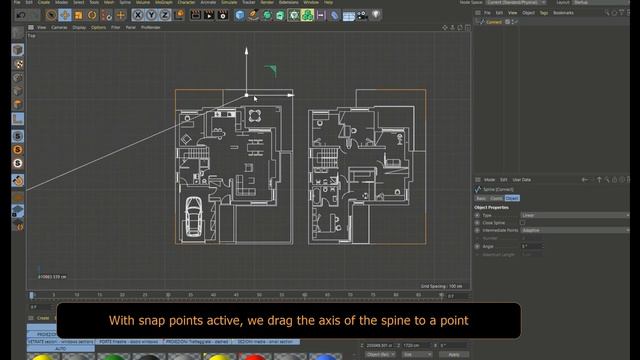
Task: Switch to Texture mode icon
Action: tap(18, 64)
